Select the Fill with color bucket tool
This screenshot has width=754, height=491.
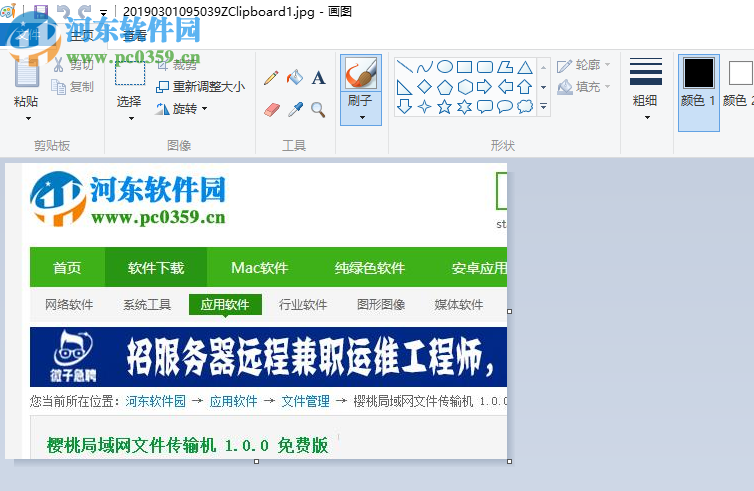click(x=295, y=77)
